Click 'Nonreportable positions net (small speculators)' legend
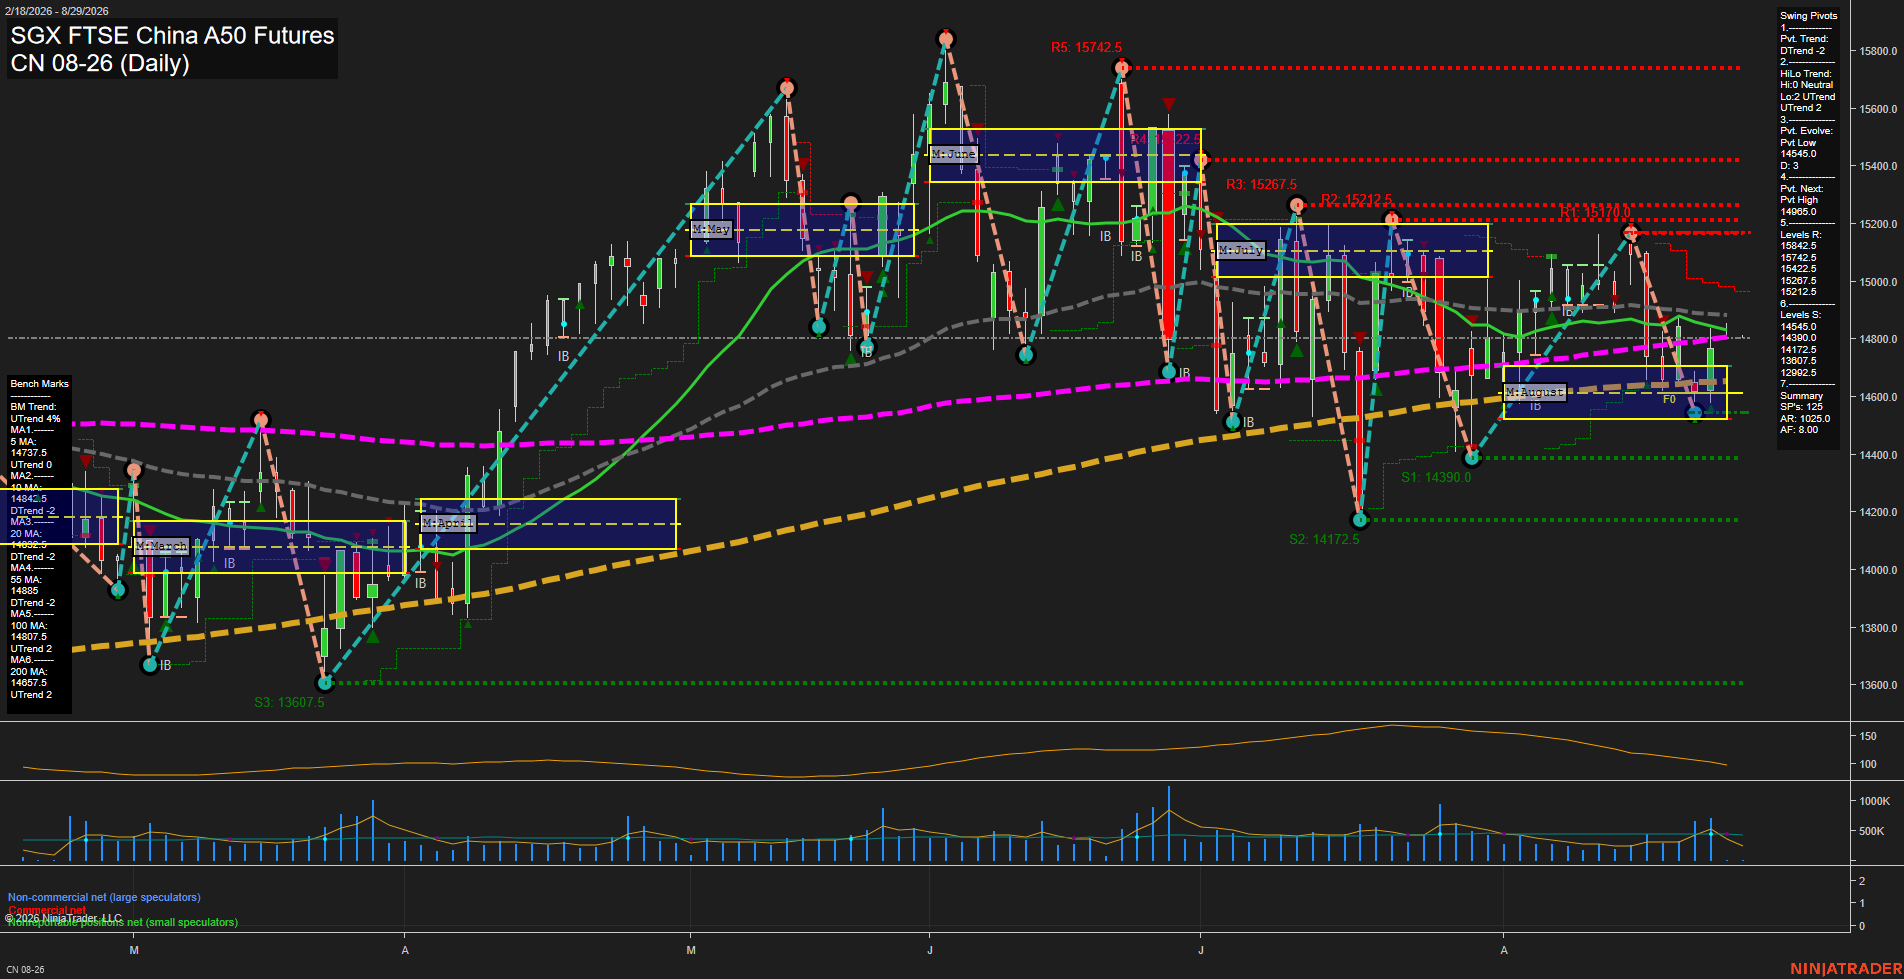Screen dimensions: 1904x979 [x=123, y=923]
